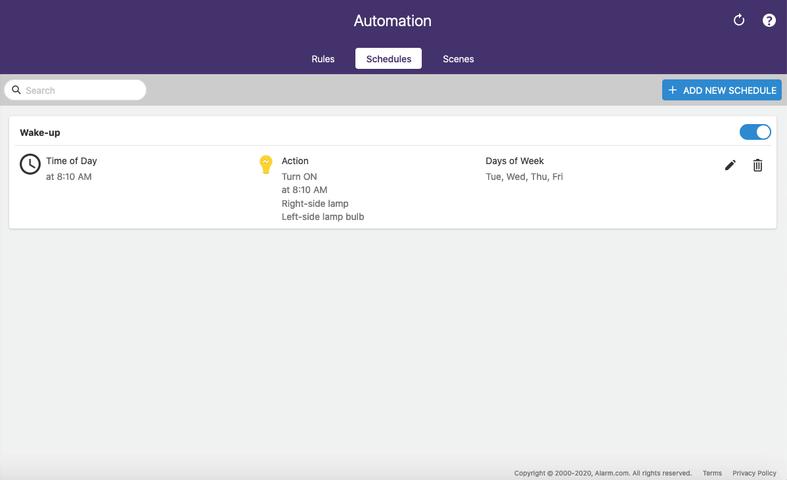Click the yellow lightbulb Action icon

tap(266, 165)
